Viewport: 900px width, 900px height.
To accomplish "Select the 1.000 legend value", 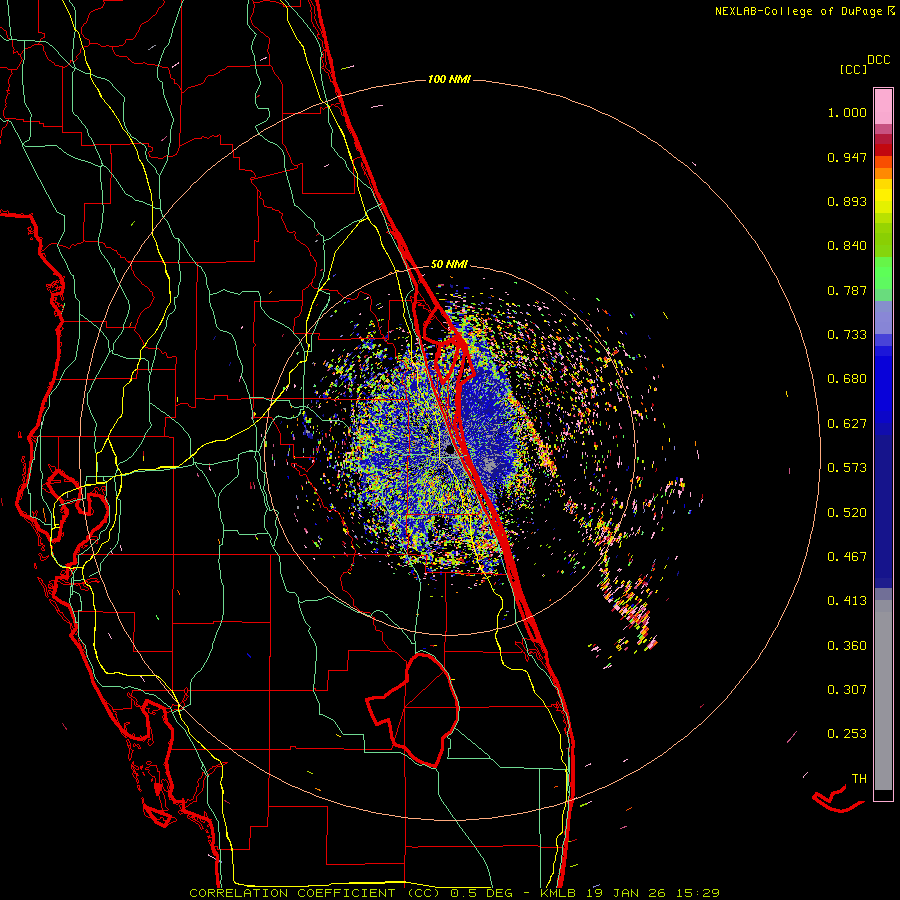I will tap(847, 112).
